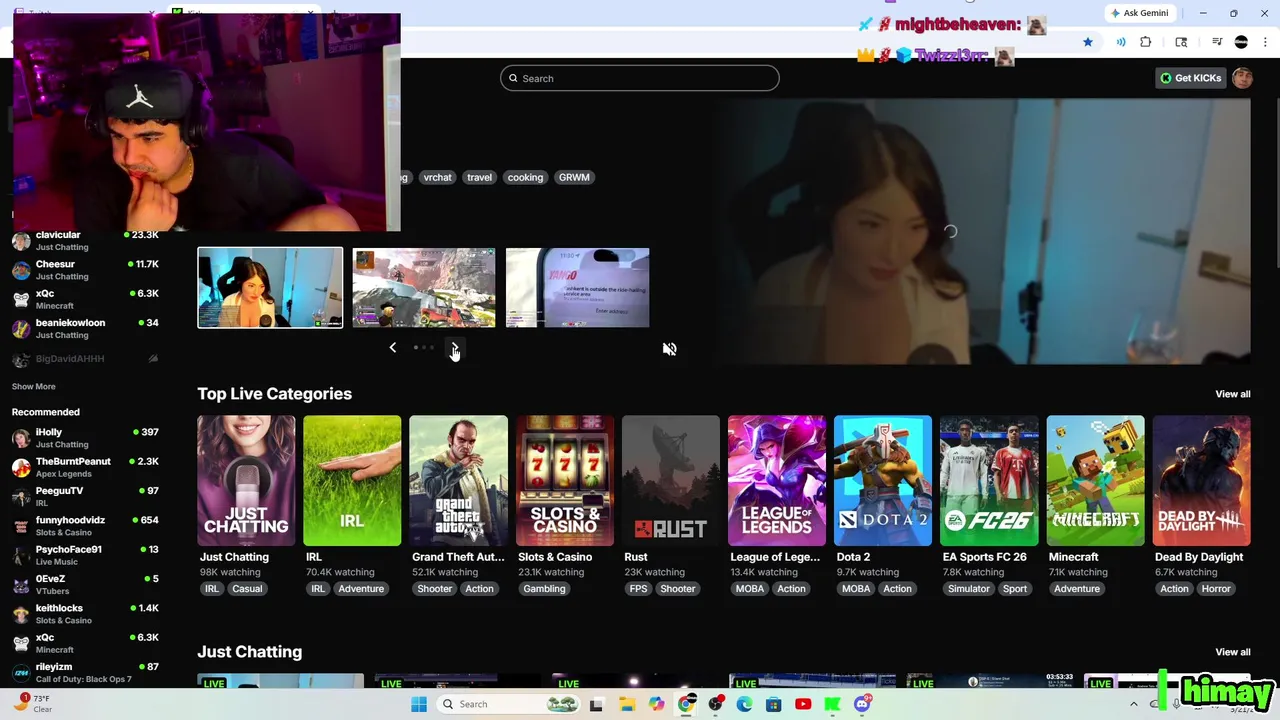This screenshot has width=1280, height=720.
Task: Open offline BigDavidAHHH channel in sidebar
Action: [85, 358]
